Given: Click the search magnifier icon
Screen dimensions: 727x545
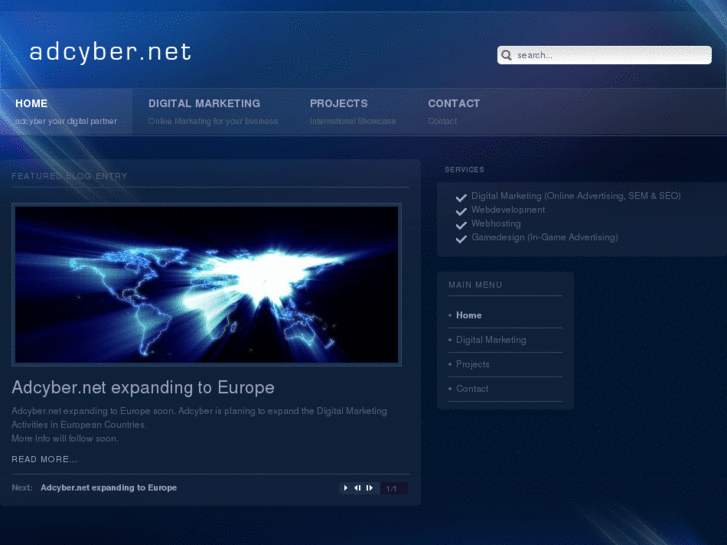Looking at the screenshot, I should point(506,55).
